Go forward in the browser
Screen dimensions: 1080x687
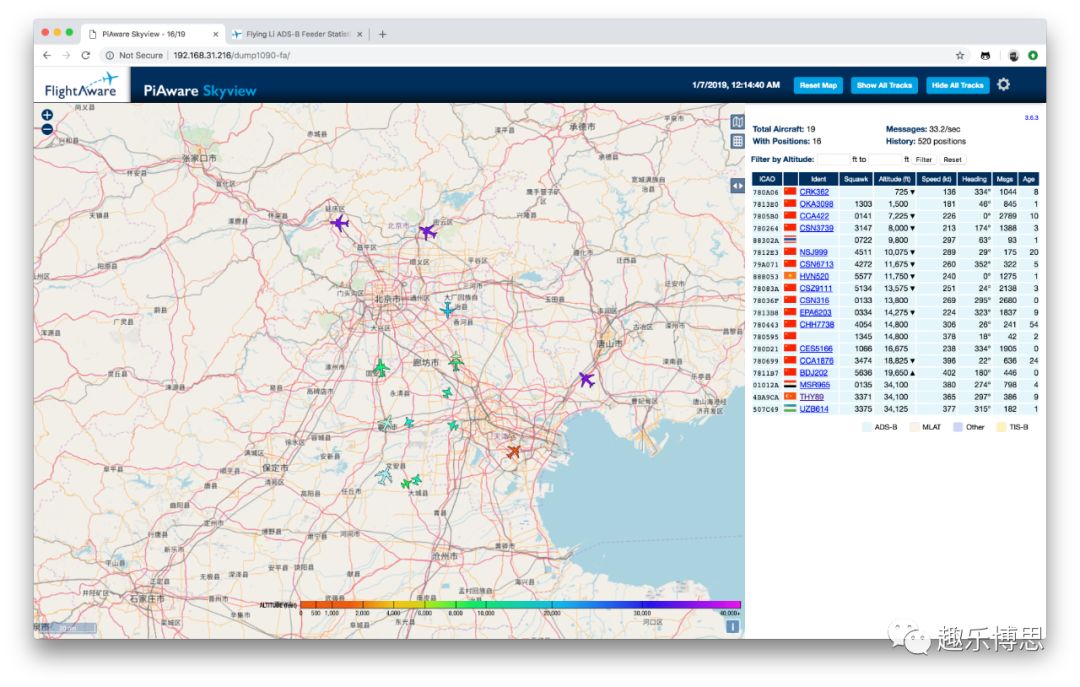pos(66,55)
